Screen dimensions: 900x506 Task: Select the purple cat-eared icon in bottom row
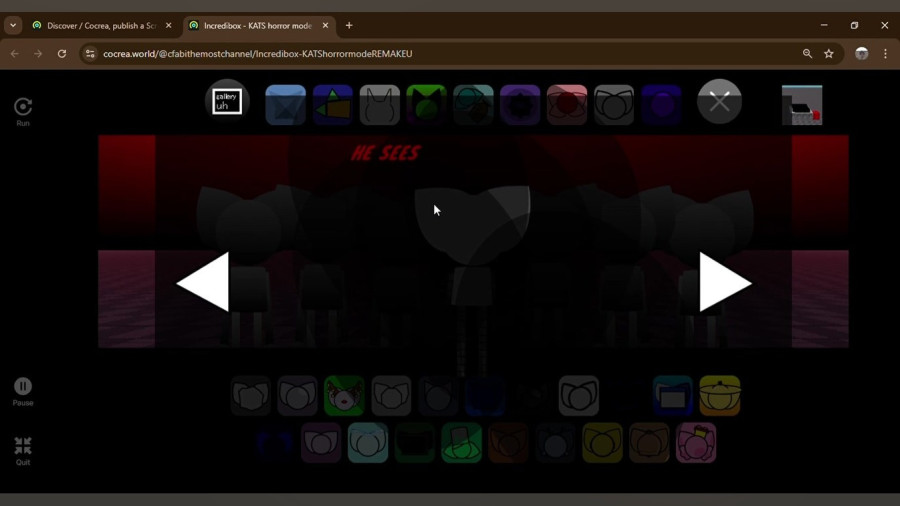pos(321,443)
